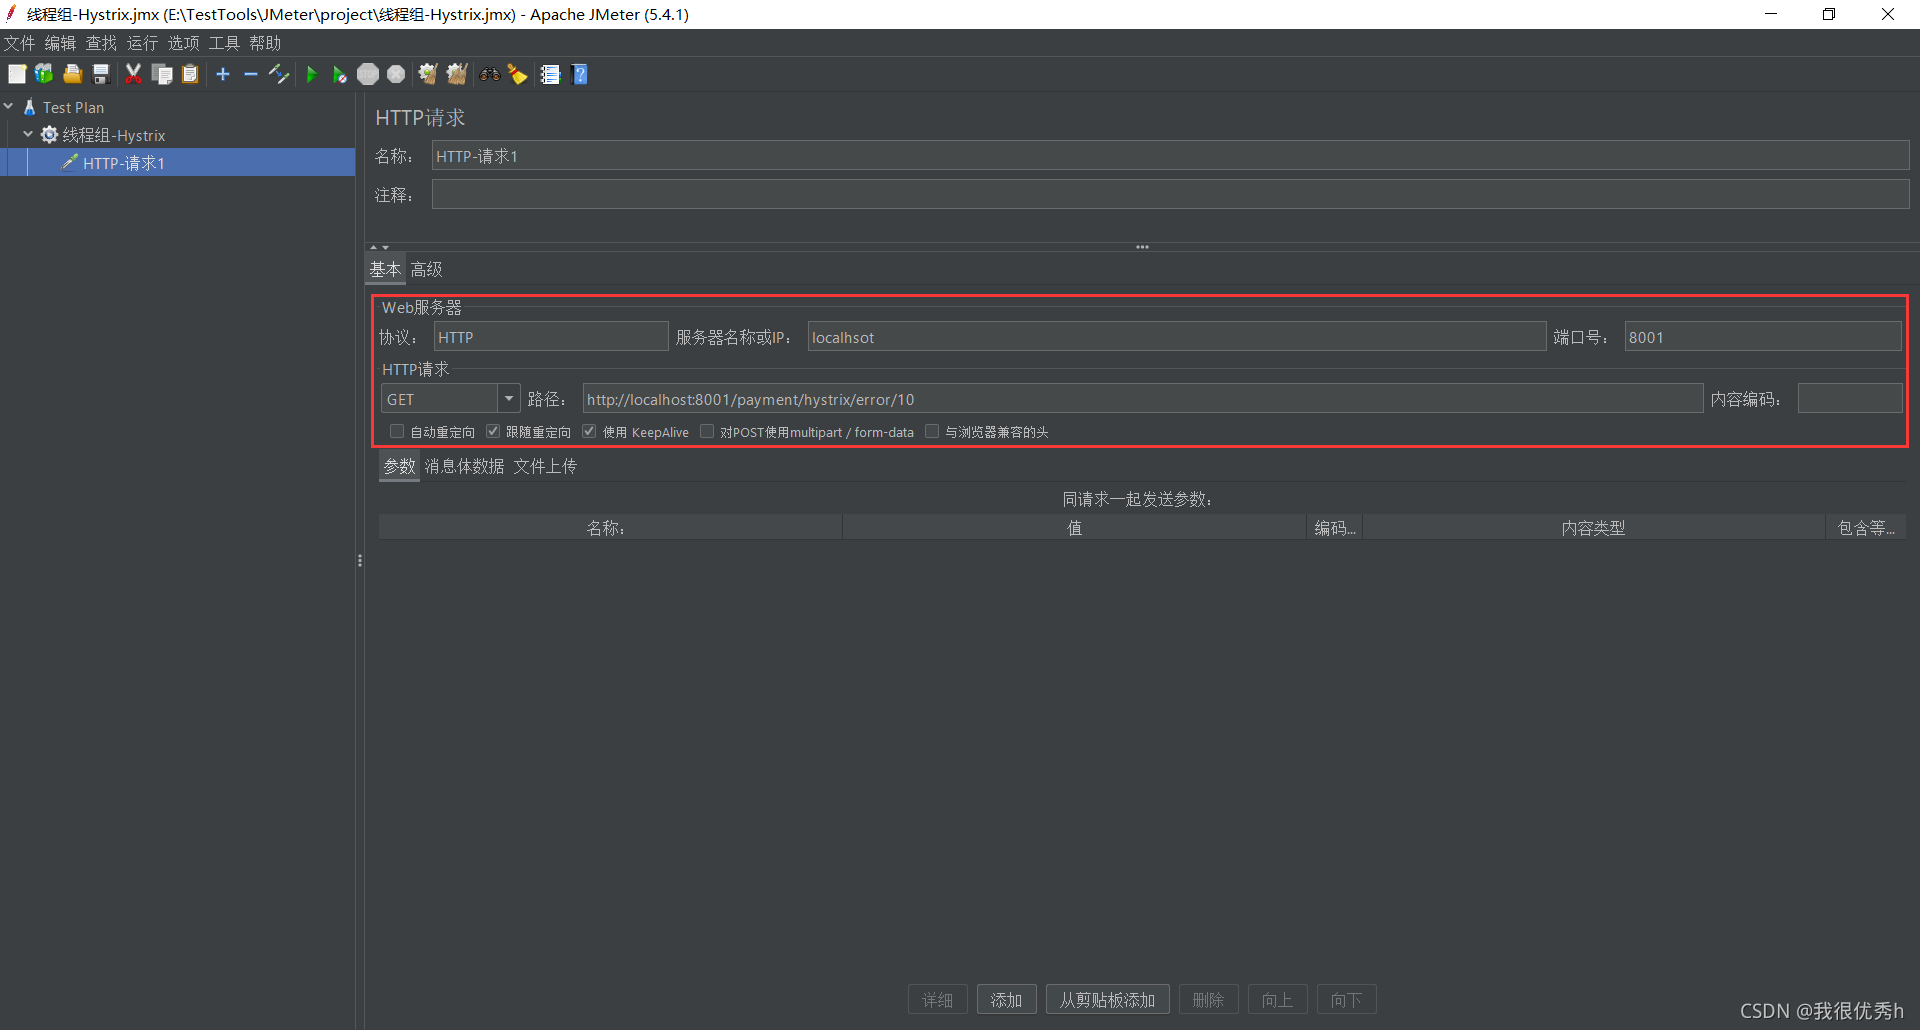Screen dimensions: 1920x1030
Task: Open the 编辑 menu
Action: 60,43
